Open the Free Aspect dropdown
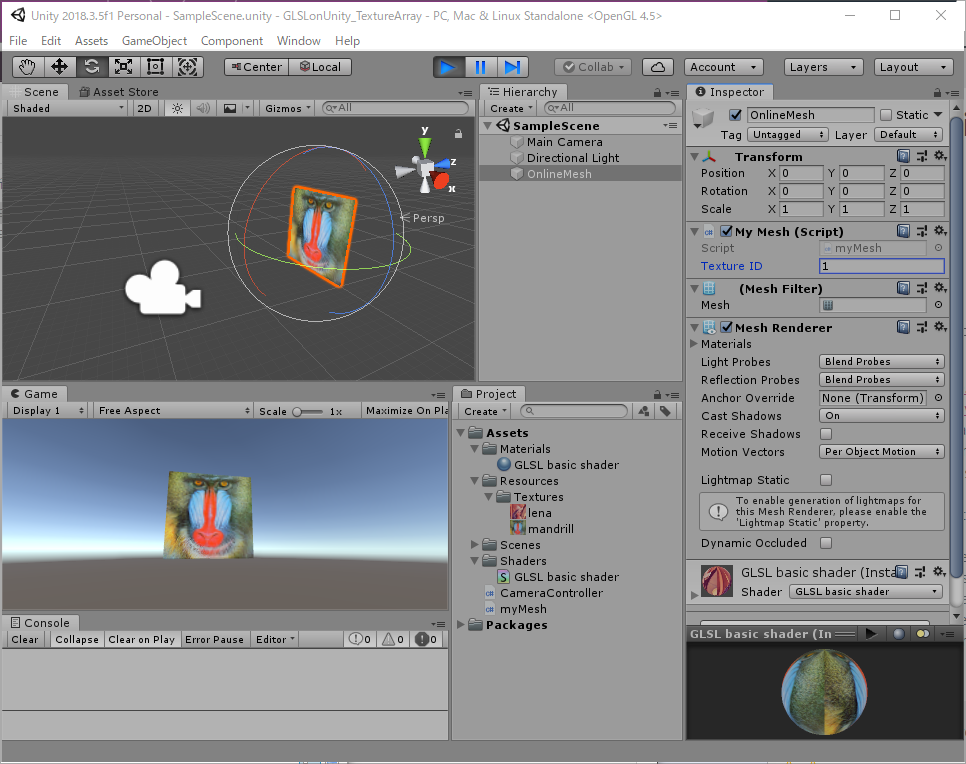This screenshot has height=764, width=966. 172,411
